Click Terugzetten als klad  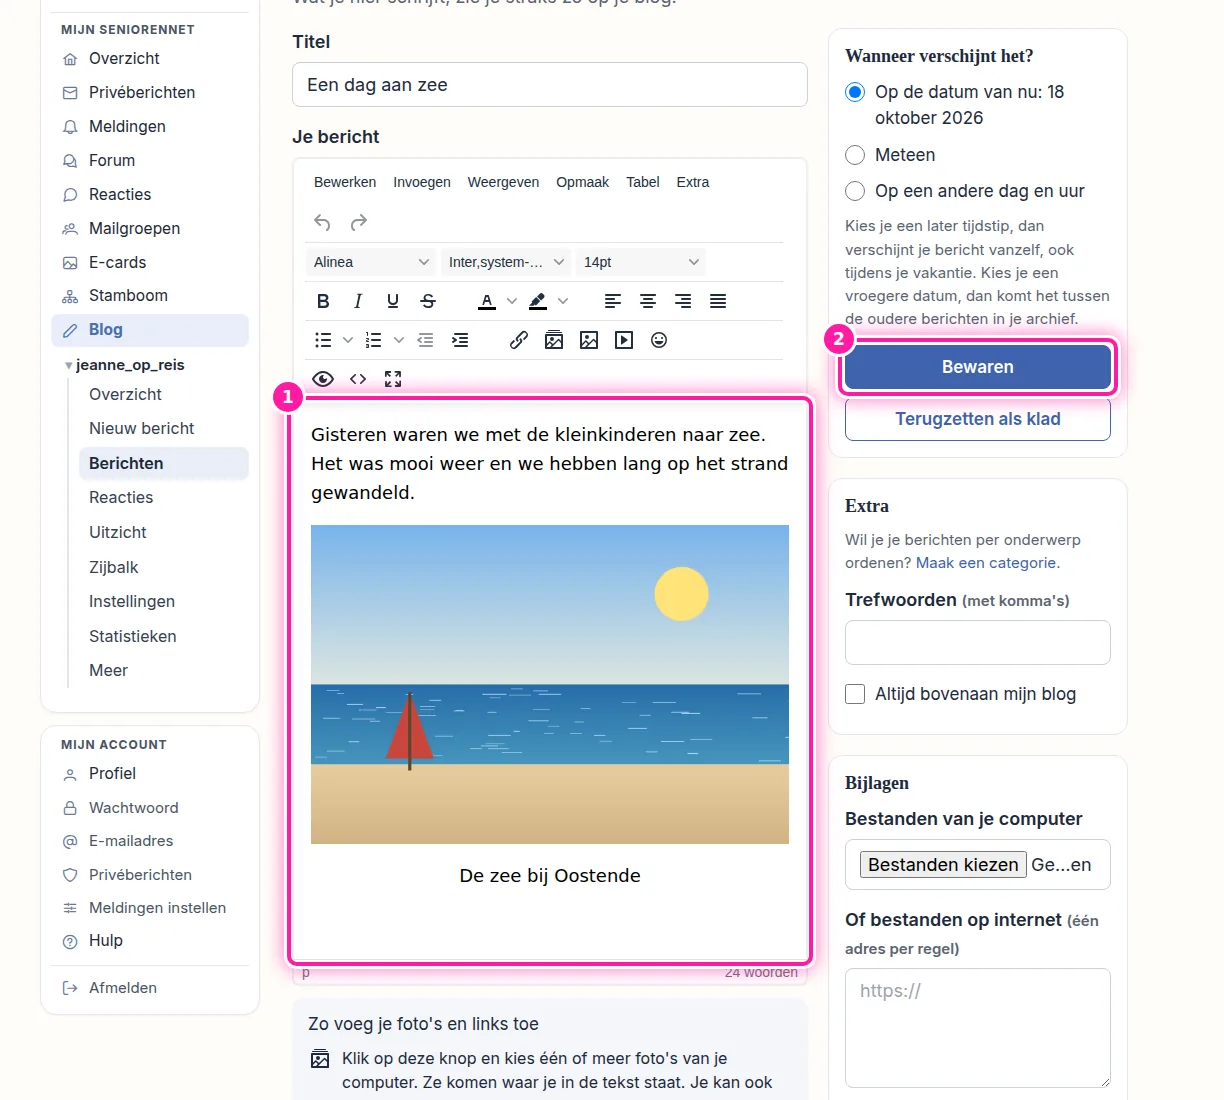coord(978,419)
